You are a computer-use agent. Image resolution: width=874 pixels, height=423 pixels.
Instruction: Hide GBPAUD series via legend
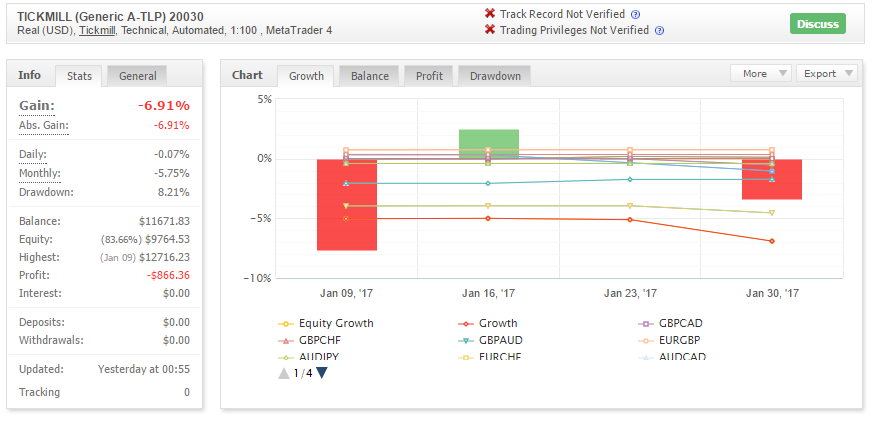(x=490, y=340)
